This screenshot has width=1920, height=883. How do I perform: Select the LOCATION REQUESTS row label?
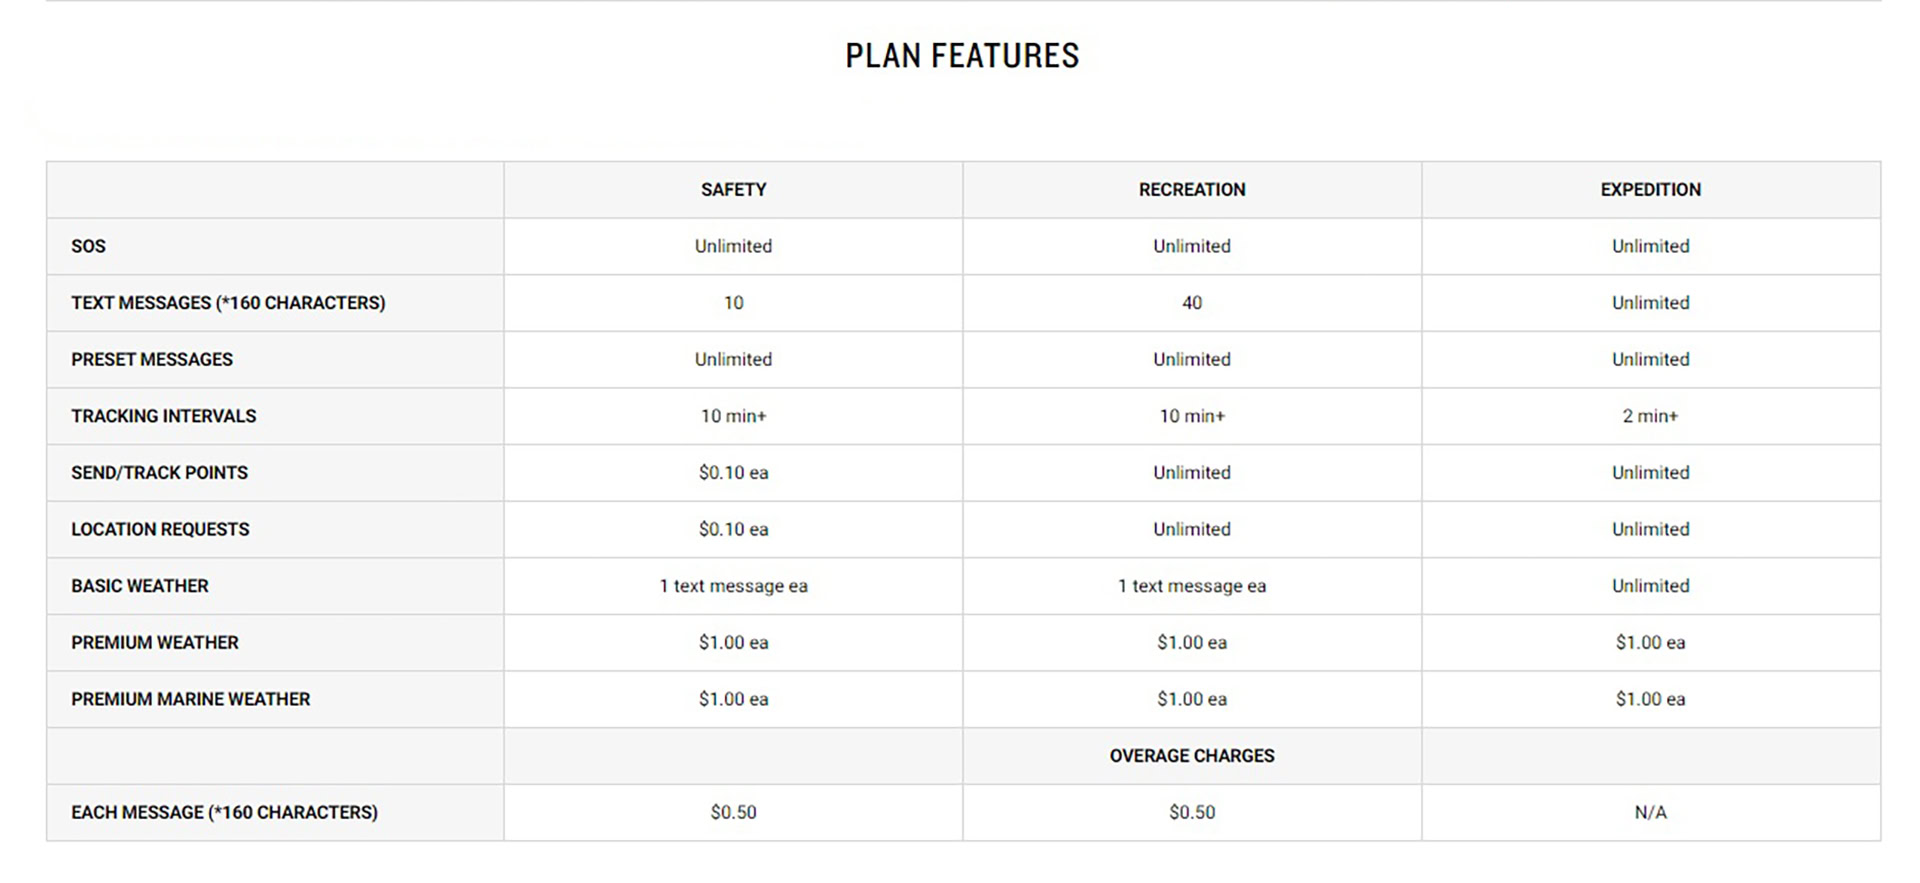[x=160, y=530]
